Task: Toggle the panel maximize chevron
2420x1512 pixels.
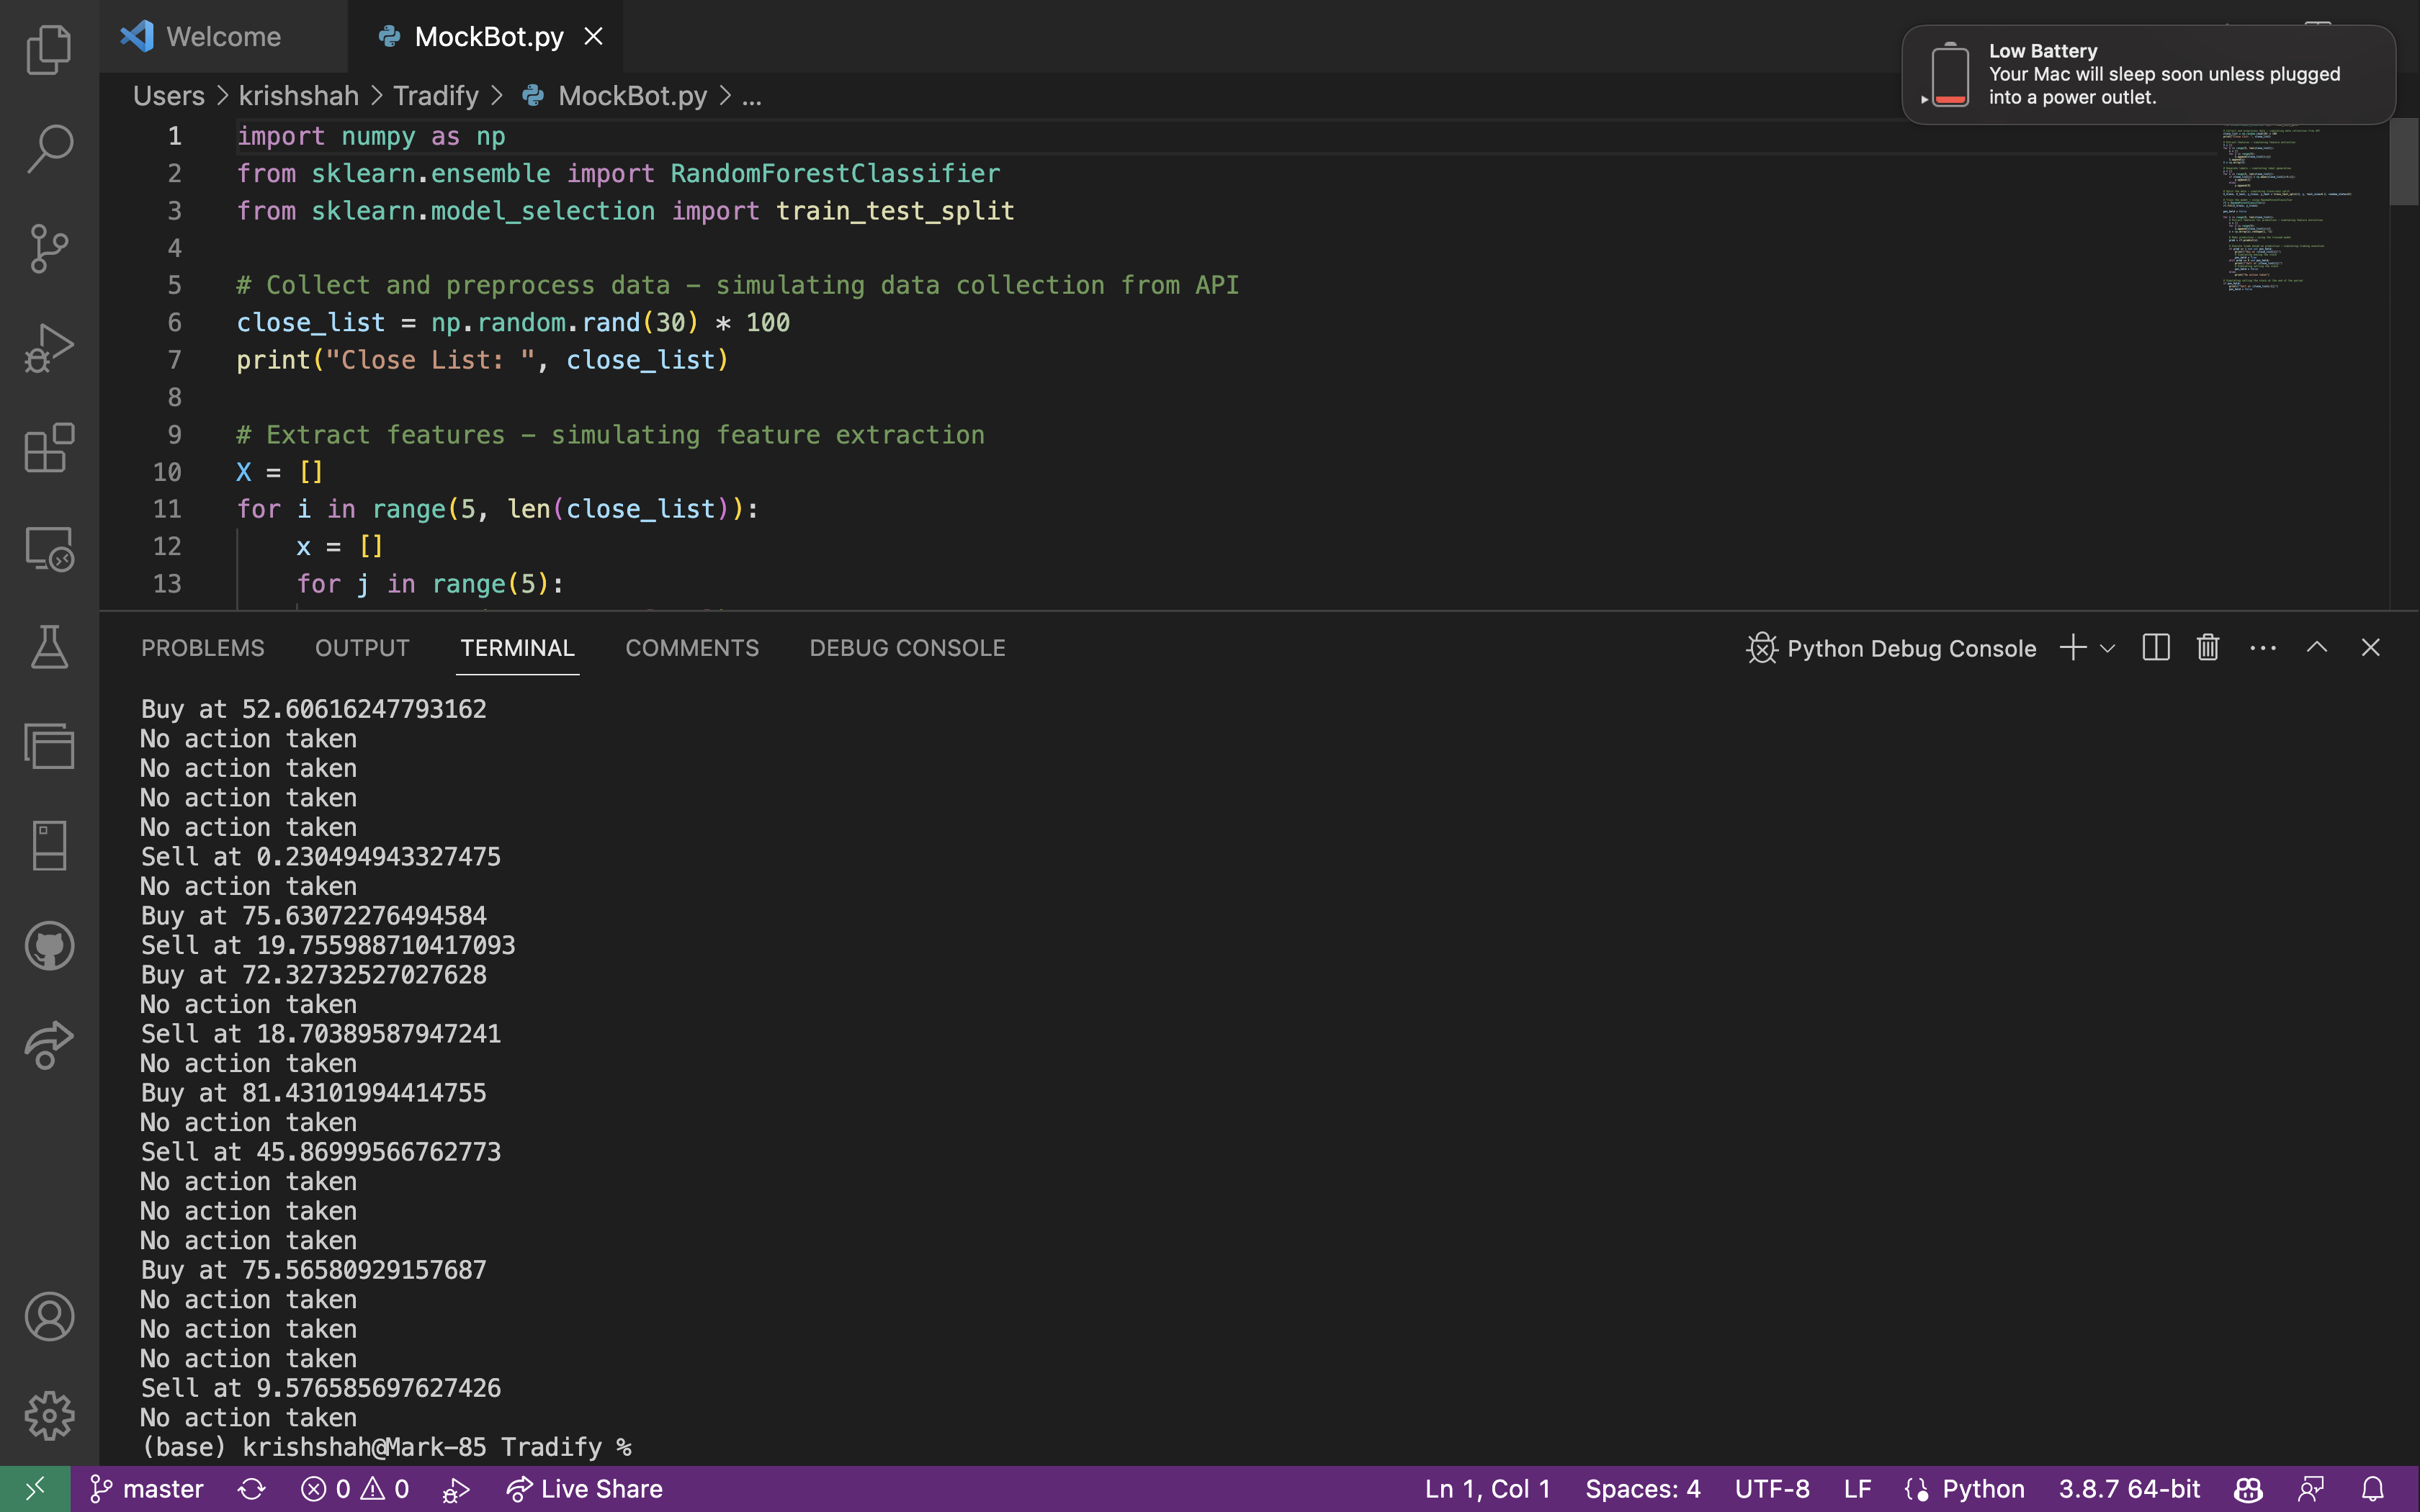Action: pyautogui.click(x=2317, y=648)
